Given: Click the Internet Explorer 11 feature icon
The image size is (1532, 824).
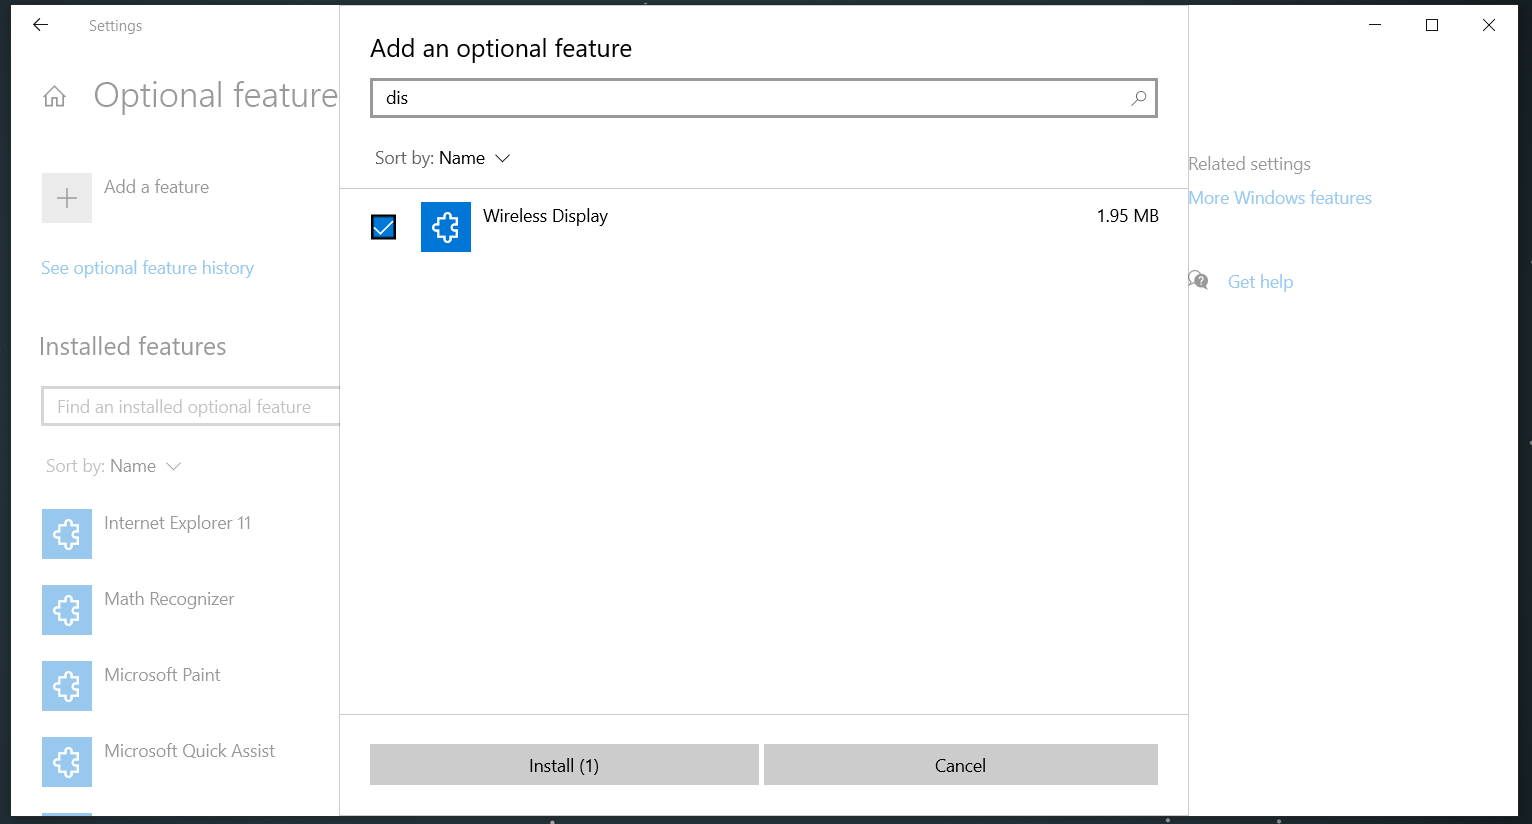Looking at the screenshot, I should coord(67,534).
